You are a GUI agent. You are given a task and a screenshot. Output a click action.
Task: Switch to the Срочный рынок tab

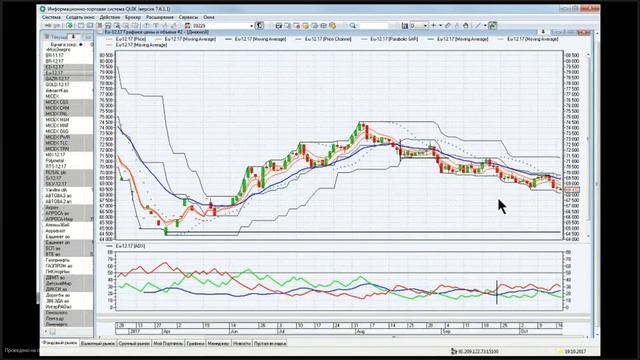coord(134,344)
